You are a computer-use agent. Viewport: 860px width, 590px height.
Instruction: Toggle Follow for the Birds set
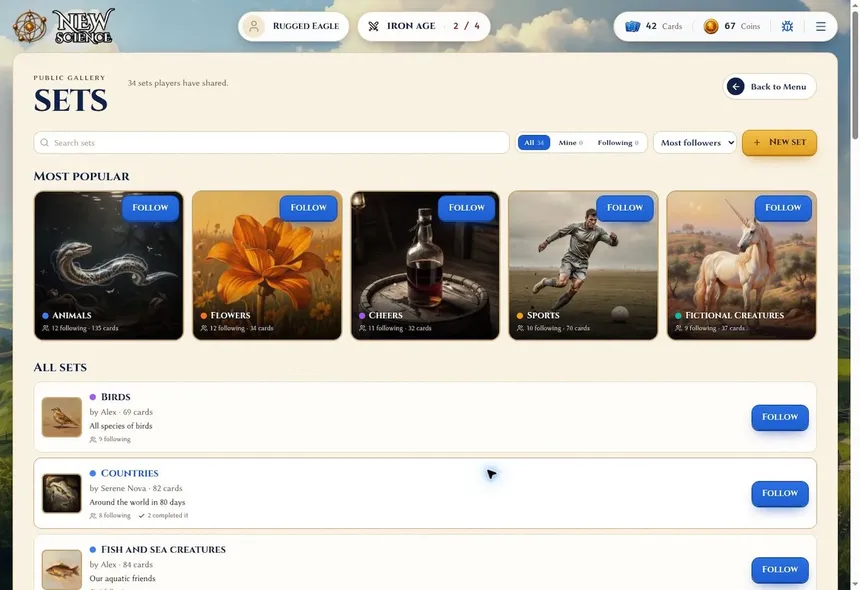pyautogui.click(x=780, y=417)
